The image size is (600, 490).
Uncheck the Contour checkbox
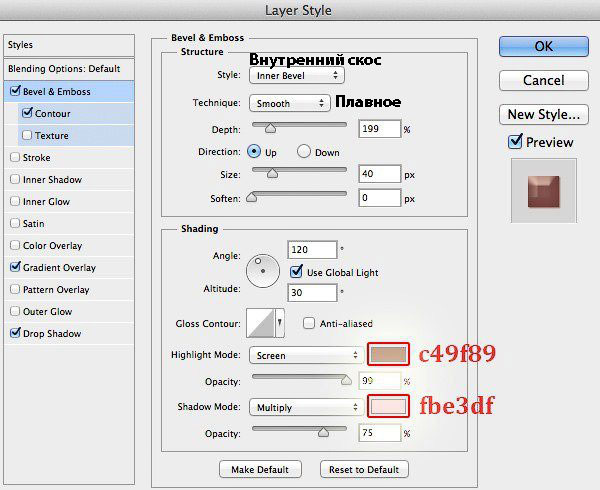point(27,113)
